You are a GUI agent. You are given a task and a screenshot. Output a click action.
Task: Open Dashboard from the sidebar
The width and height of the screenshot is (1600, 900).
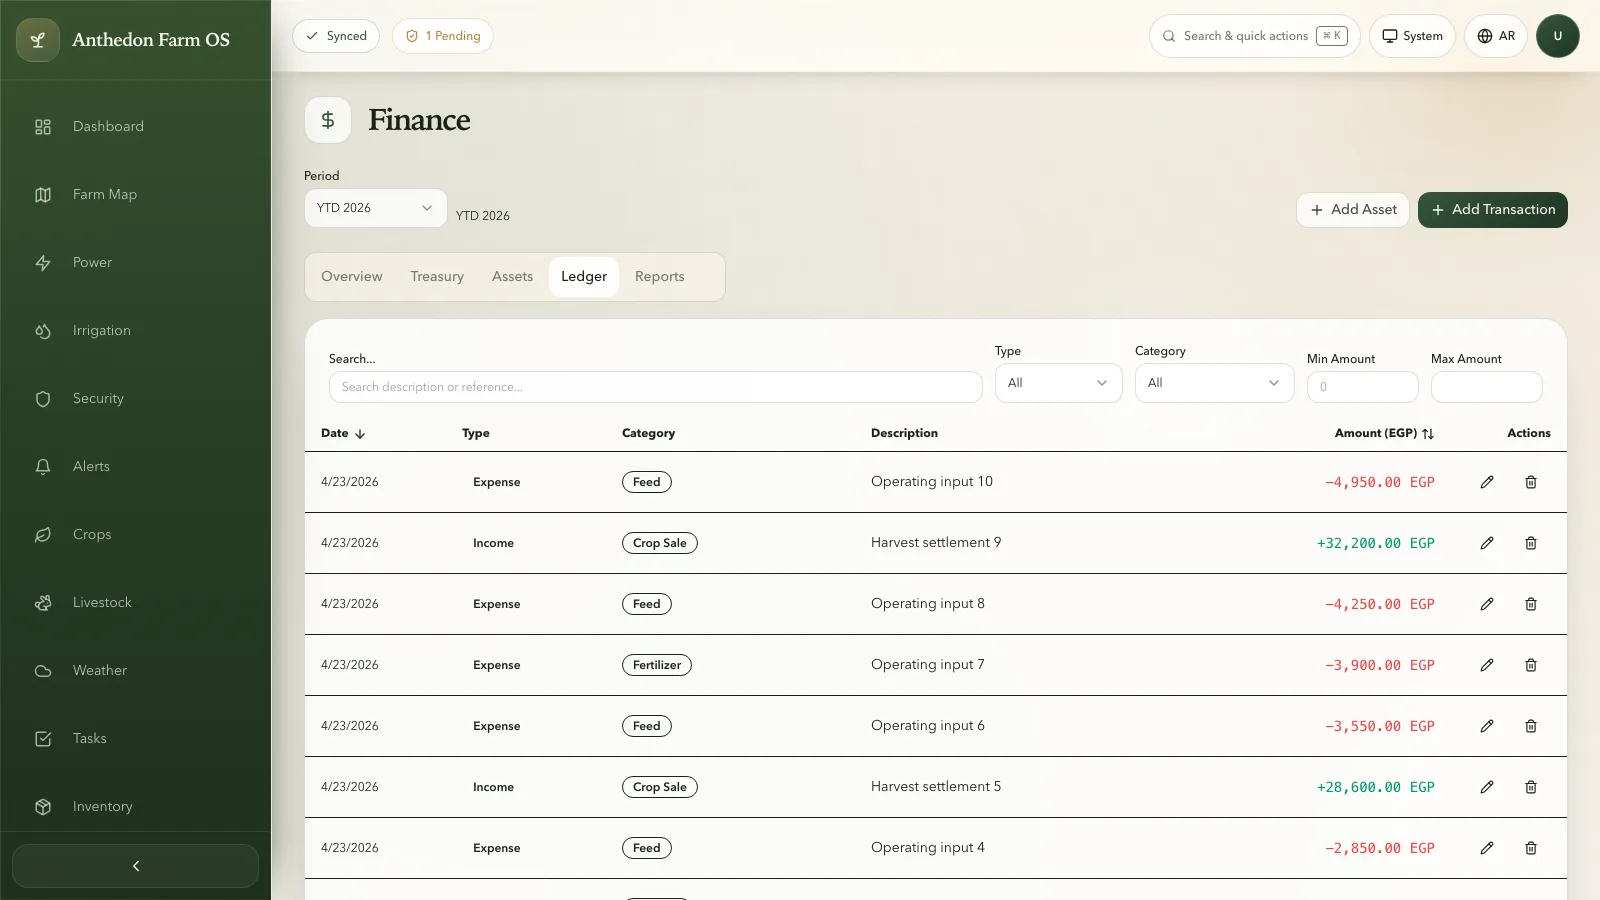[x=135, y=126]
